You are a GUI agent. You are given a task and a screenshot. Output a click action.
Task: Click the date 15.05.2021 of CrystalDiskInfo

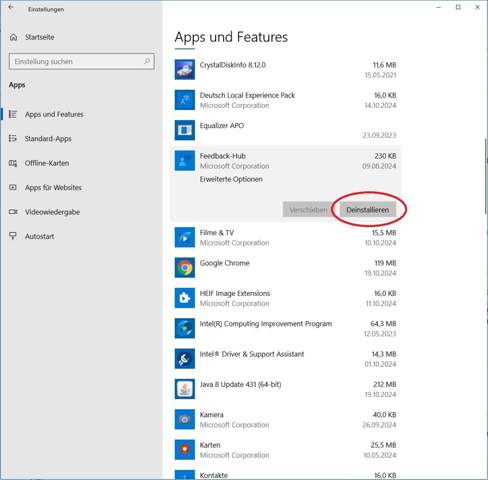tap(380, 75)
